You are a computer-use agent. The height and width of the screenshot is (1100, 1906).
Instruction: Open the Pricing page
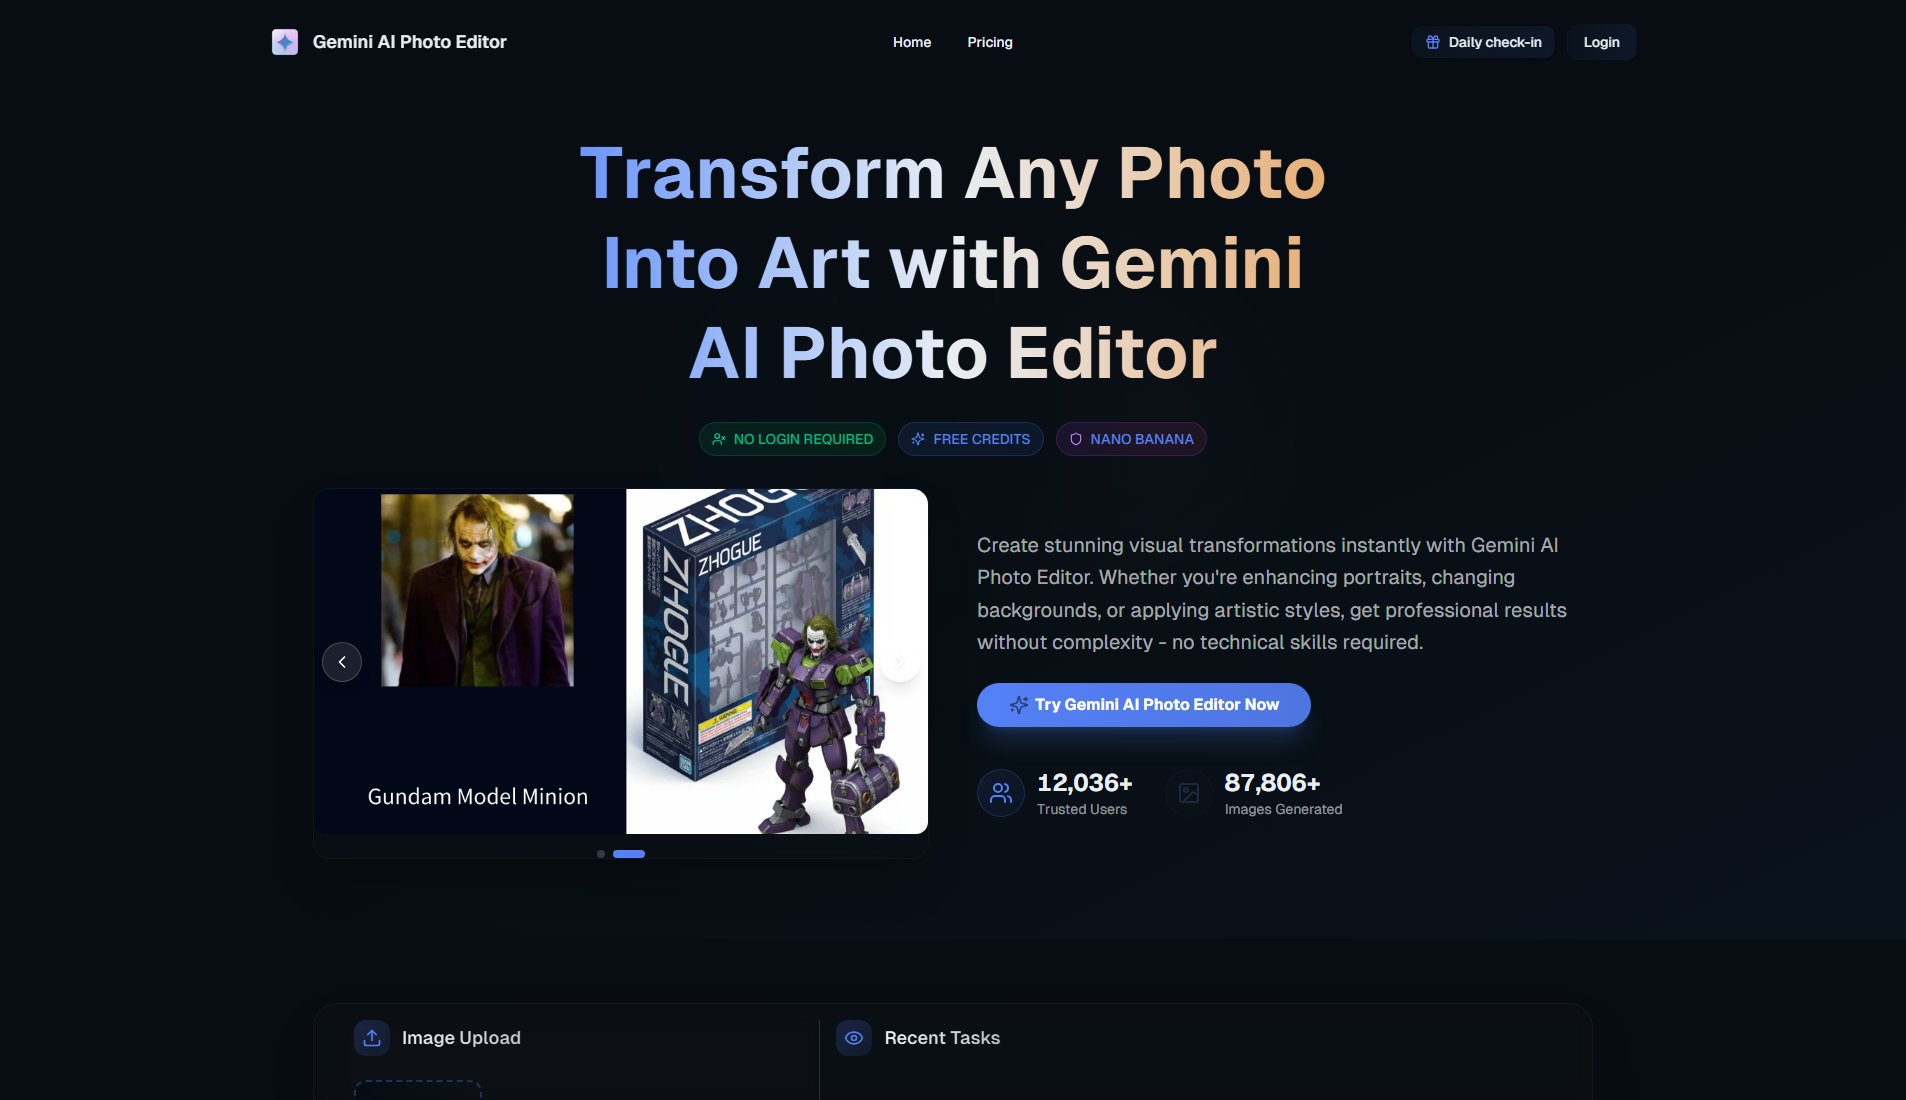(x=990, y=42)
